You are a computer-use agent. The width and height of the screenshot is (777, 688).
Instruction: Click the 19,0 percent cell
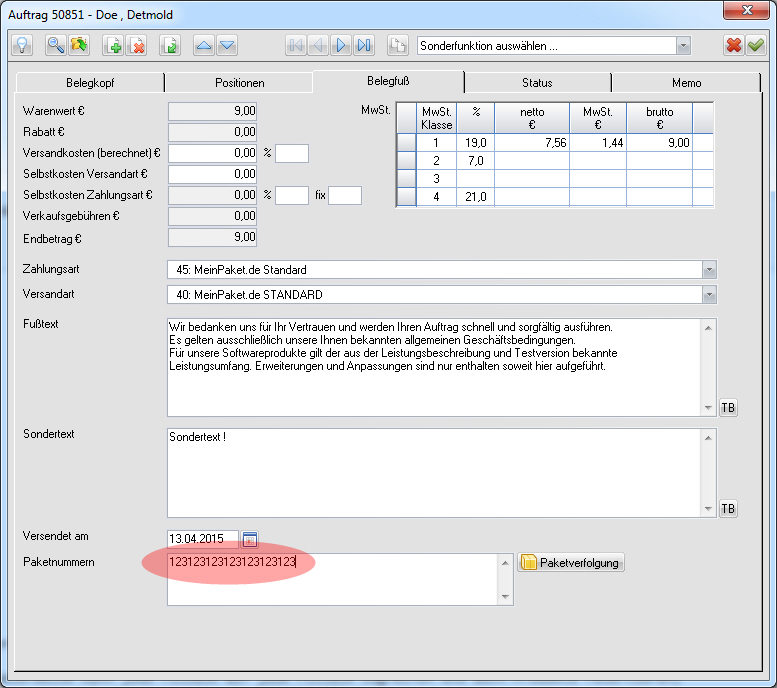[x=476, y=143]
